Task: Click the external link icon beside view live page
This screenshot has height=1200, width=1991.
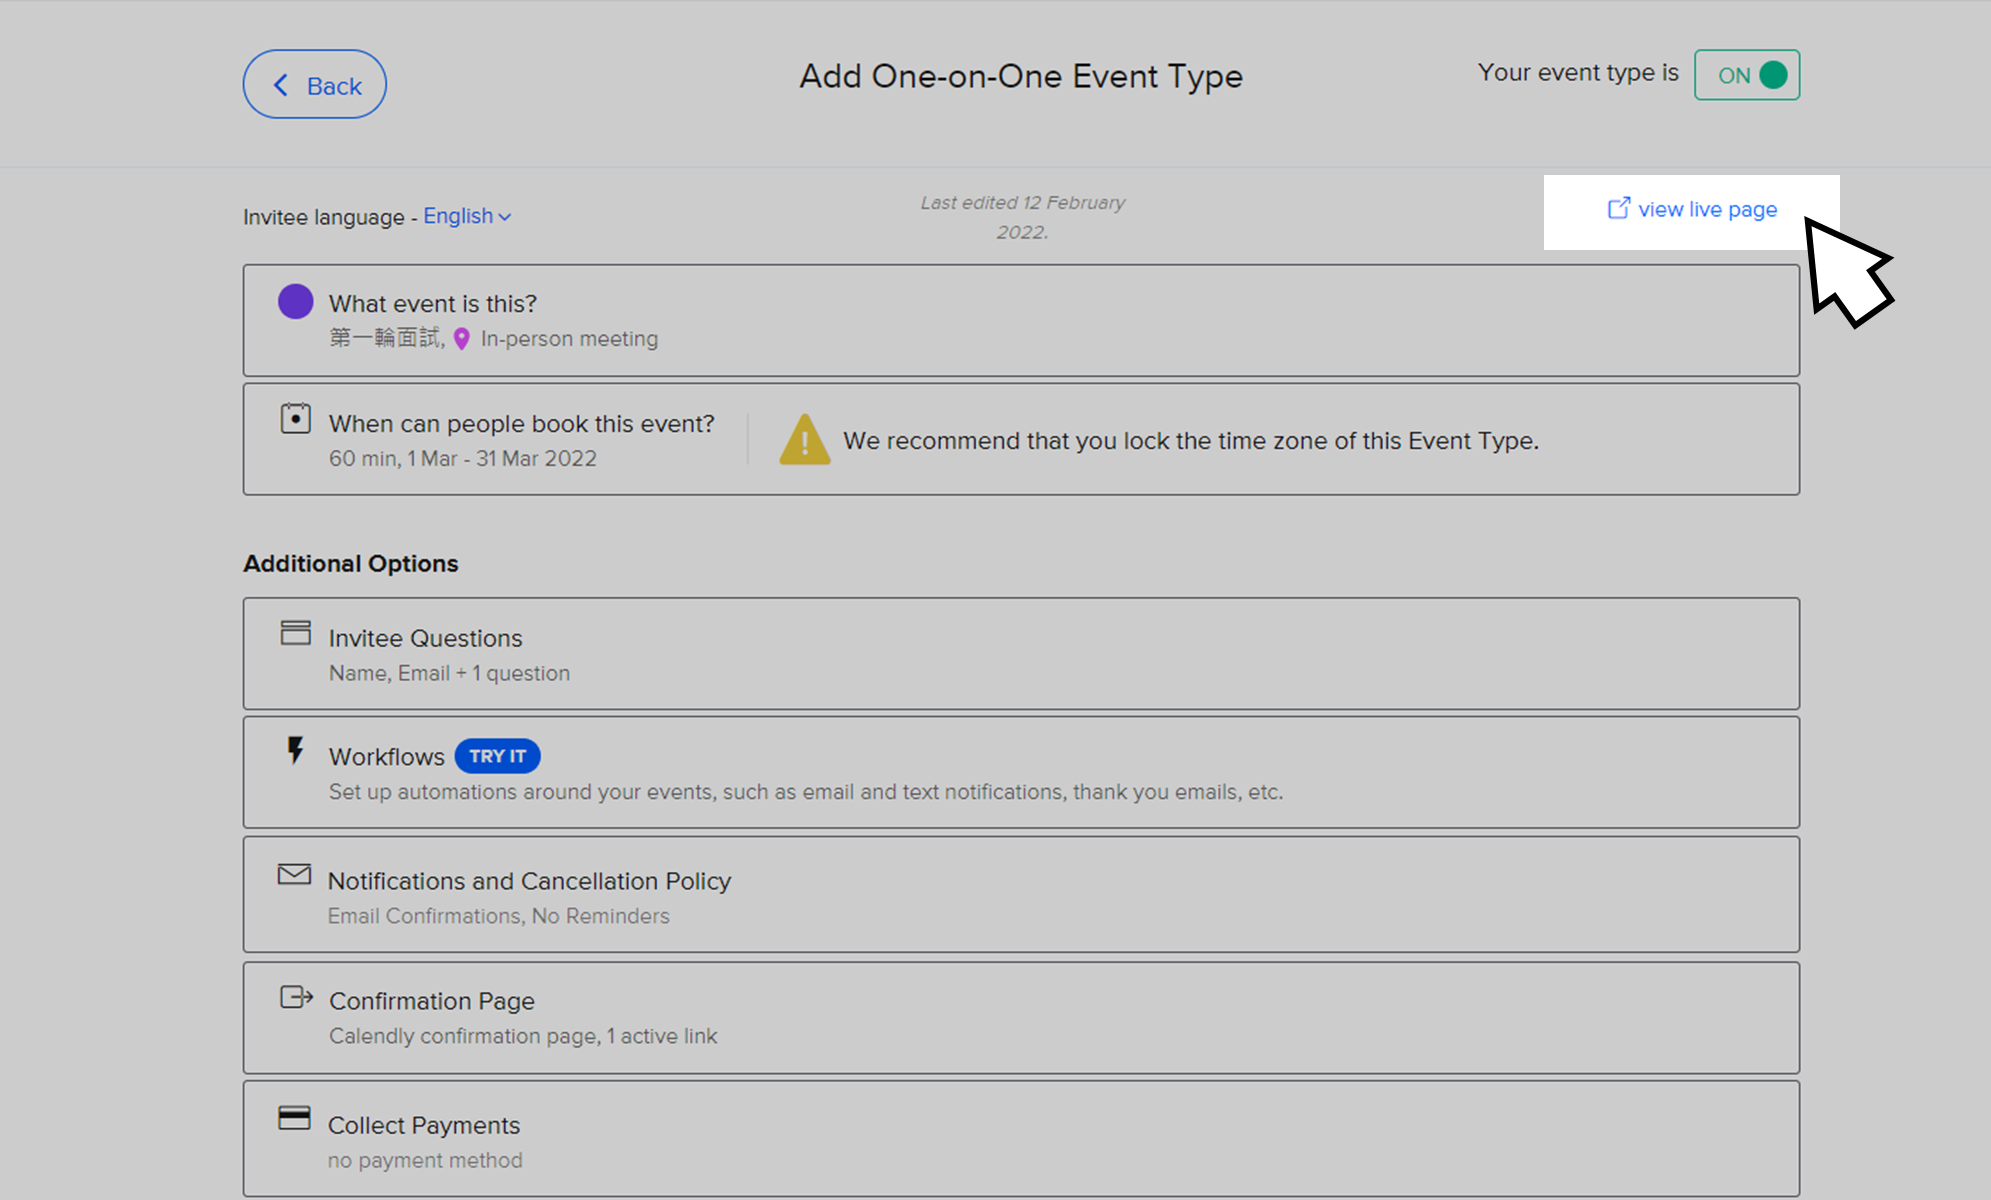Action: (x=1618, y=208)
